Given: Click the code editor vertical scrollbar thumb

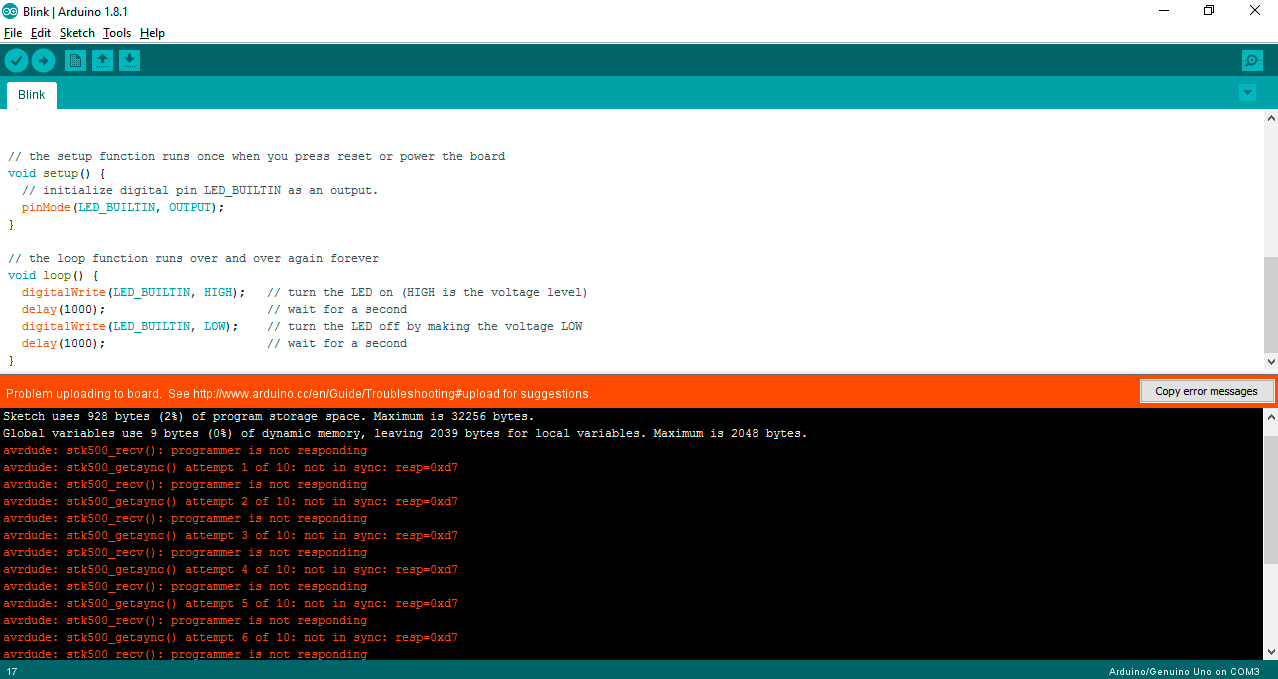Looking at the screenshot, I should click(x=1270, y=304).
